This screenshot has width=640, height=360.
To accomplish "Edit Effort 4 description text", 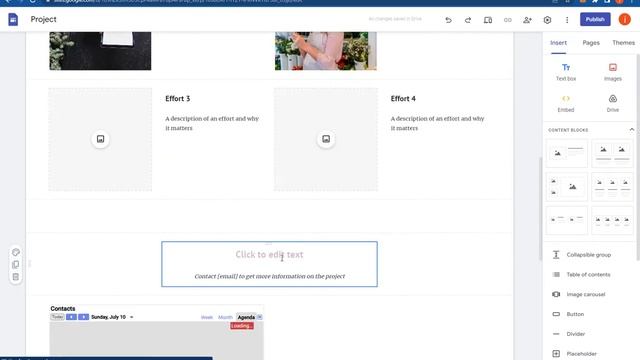I will [x=438, y=123].
